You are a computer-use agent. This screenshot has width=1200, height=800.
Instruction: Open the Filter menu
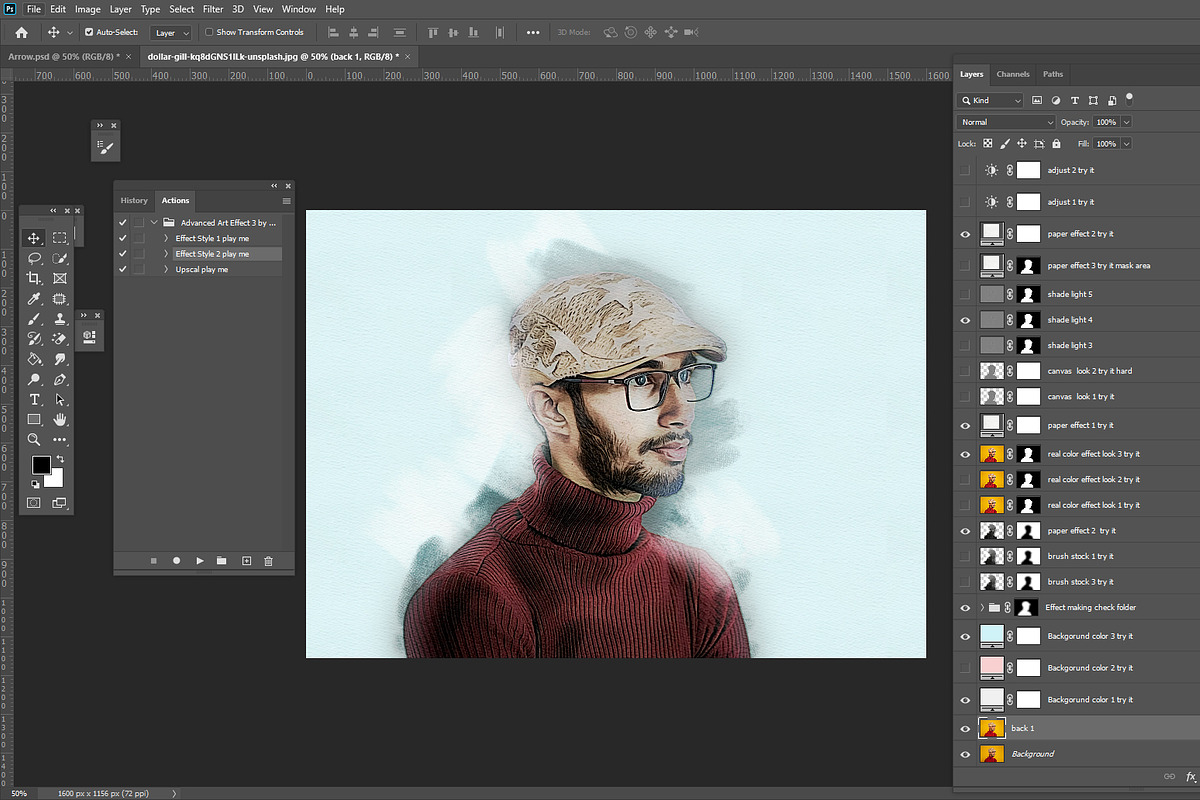point(213,9)
